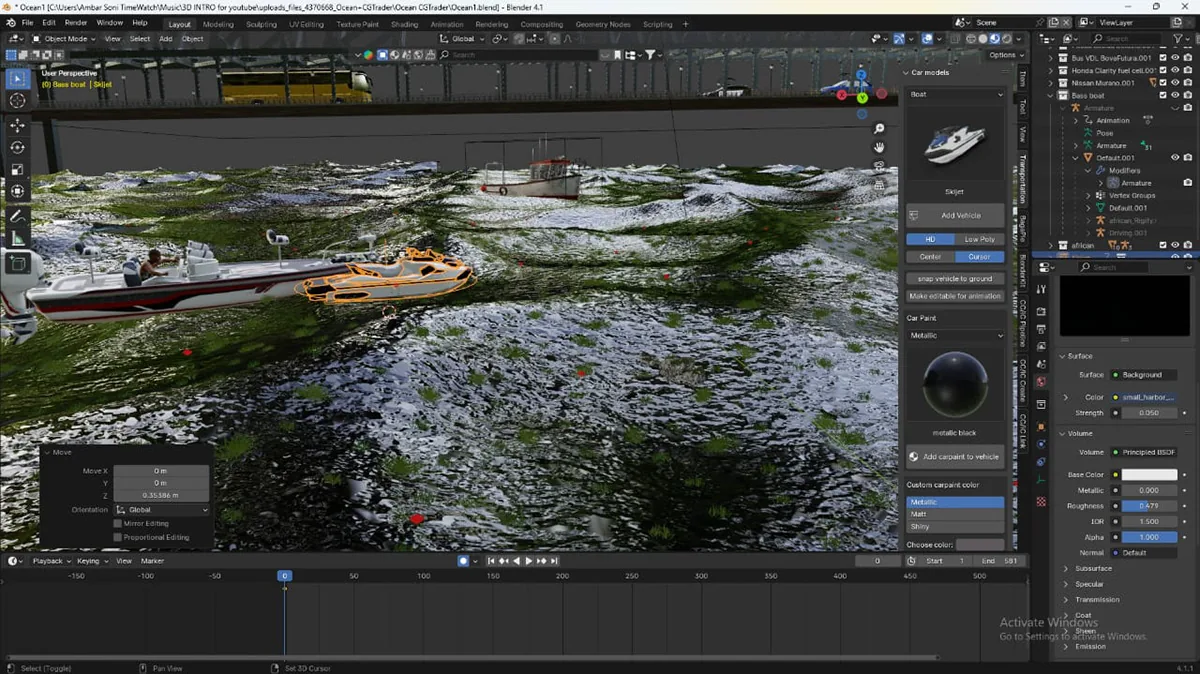1200x674 pixels.
Task: Open the Object Mode dropdown
Action: point(65,39)
